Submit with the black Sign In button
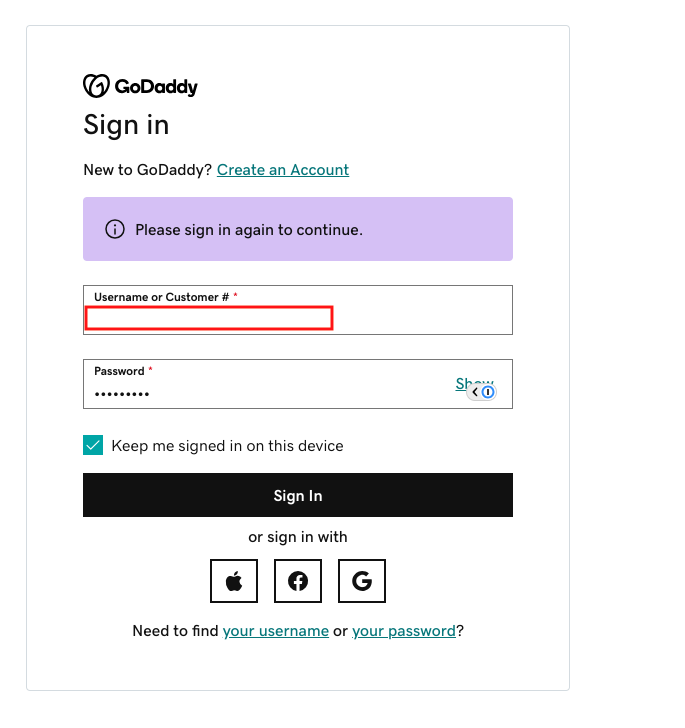Viewport: 685px width, 728px height. tap(298, 495)
